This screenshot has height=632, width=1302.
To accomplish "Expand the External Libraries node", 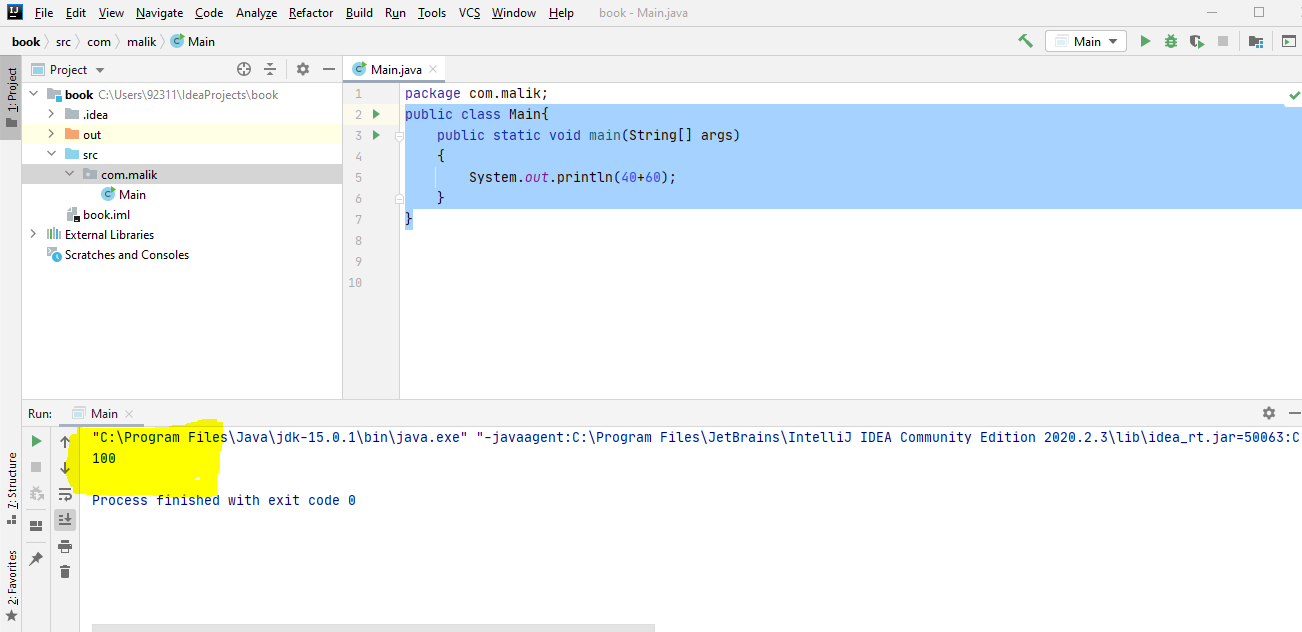I will tap(32, 234).
